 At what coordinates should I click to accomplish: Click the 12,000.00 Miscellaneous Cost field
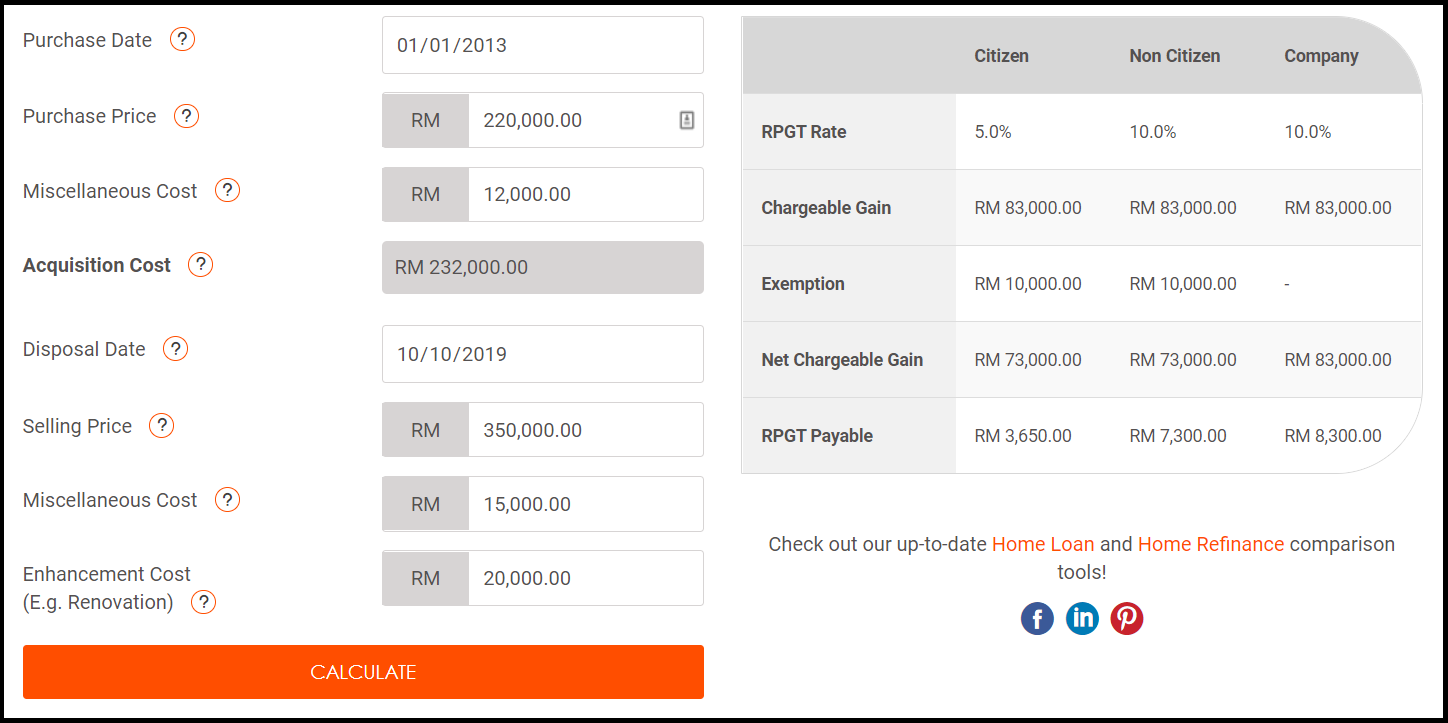point(584,194)
